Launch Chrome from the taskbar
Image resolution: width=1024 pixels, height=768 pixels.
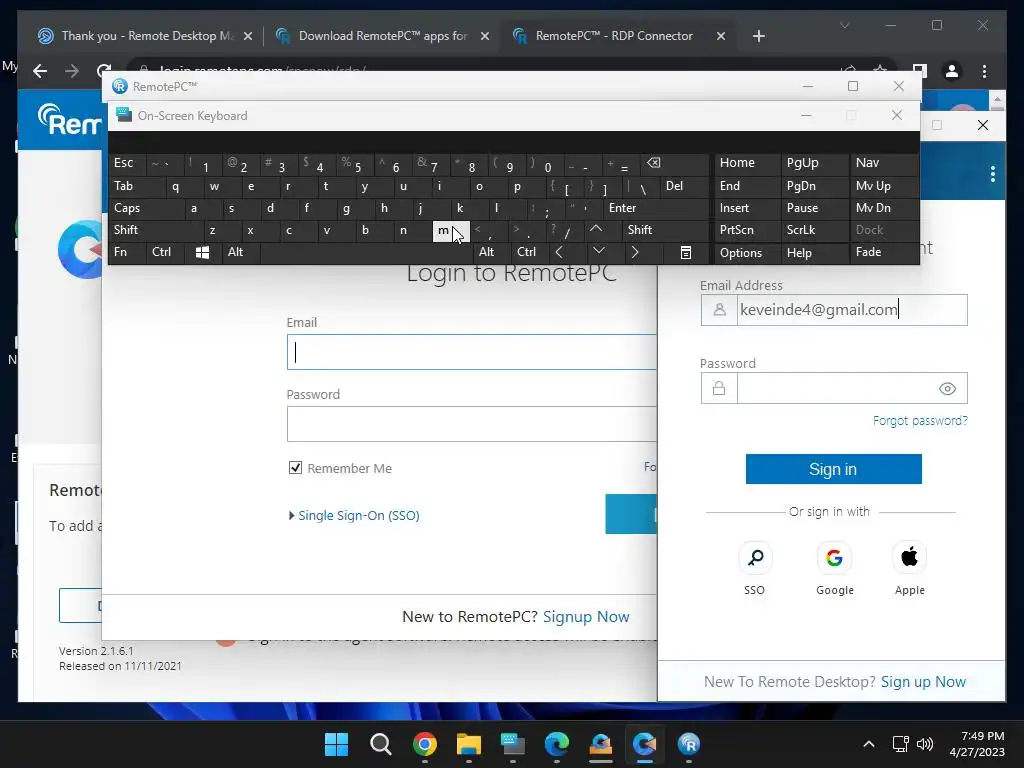(424, 744)
